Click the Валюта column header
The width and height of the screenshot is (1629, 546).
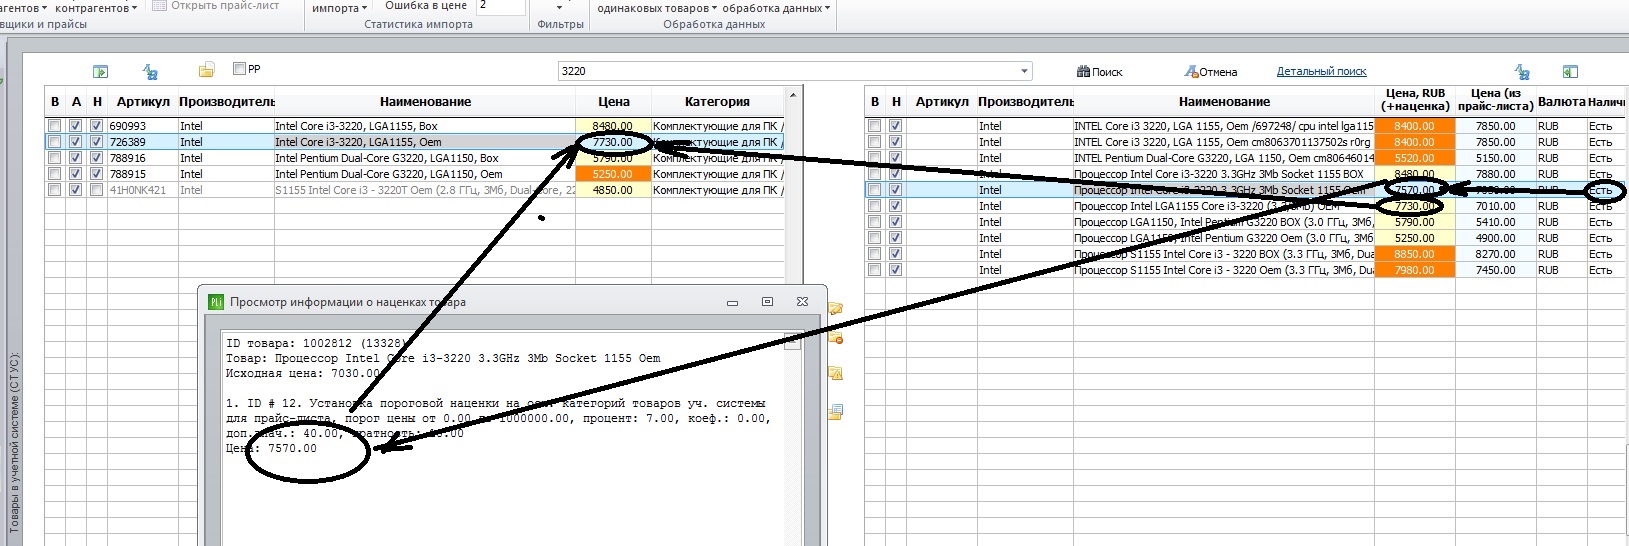pos(1561,102)
